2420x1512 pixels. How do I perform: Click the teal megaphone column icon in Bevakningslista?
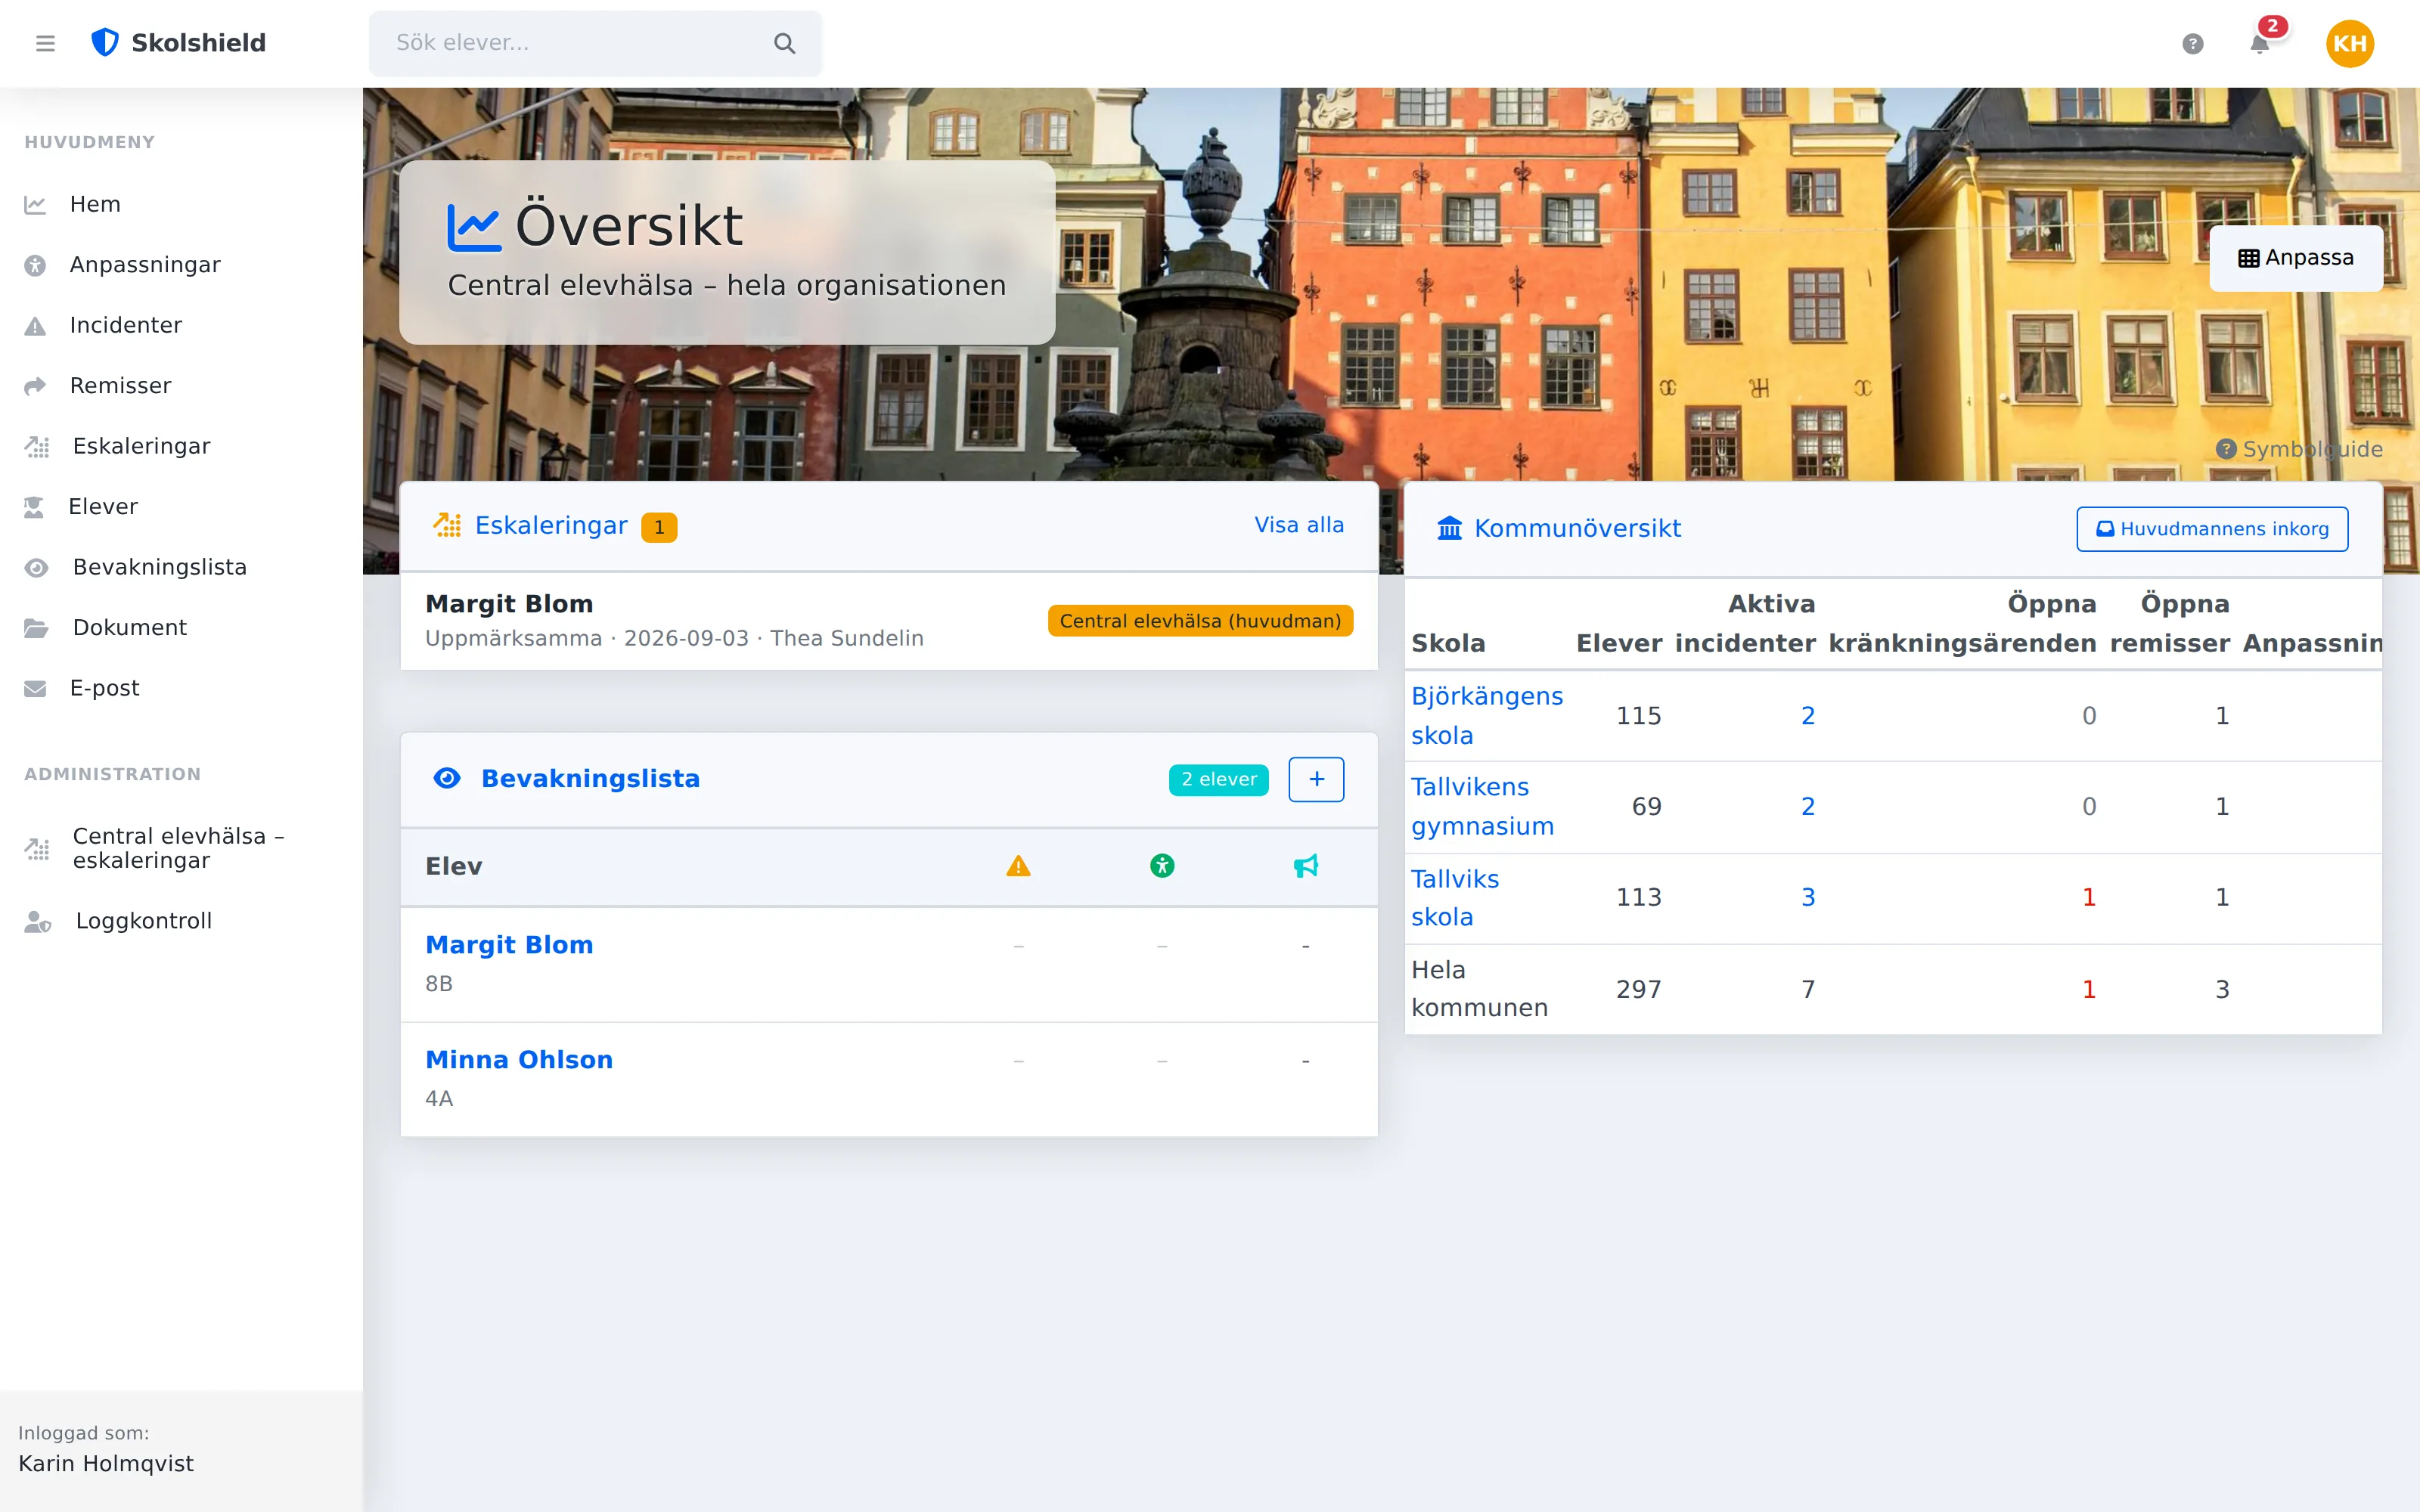click(x=1306, y=866)
